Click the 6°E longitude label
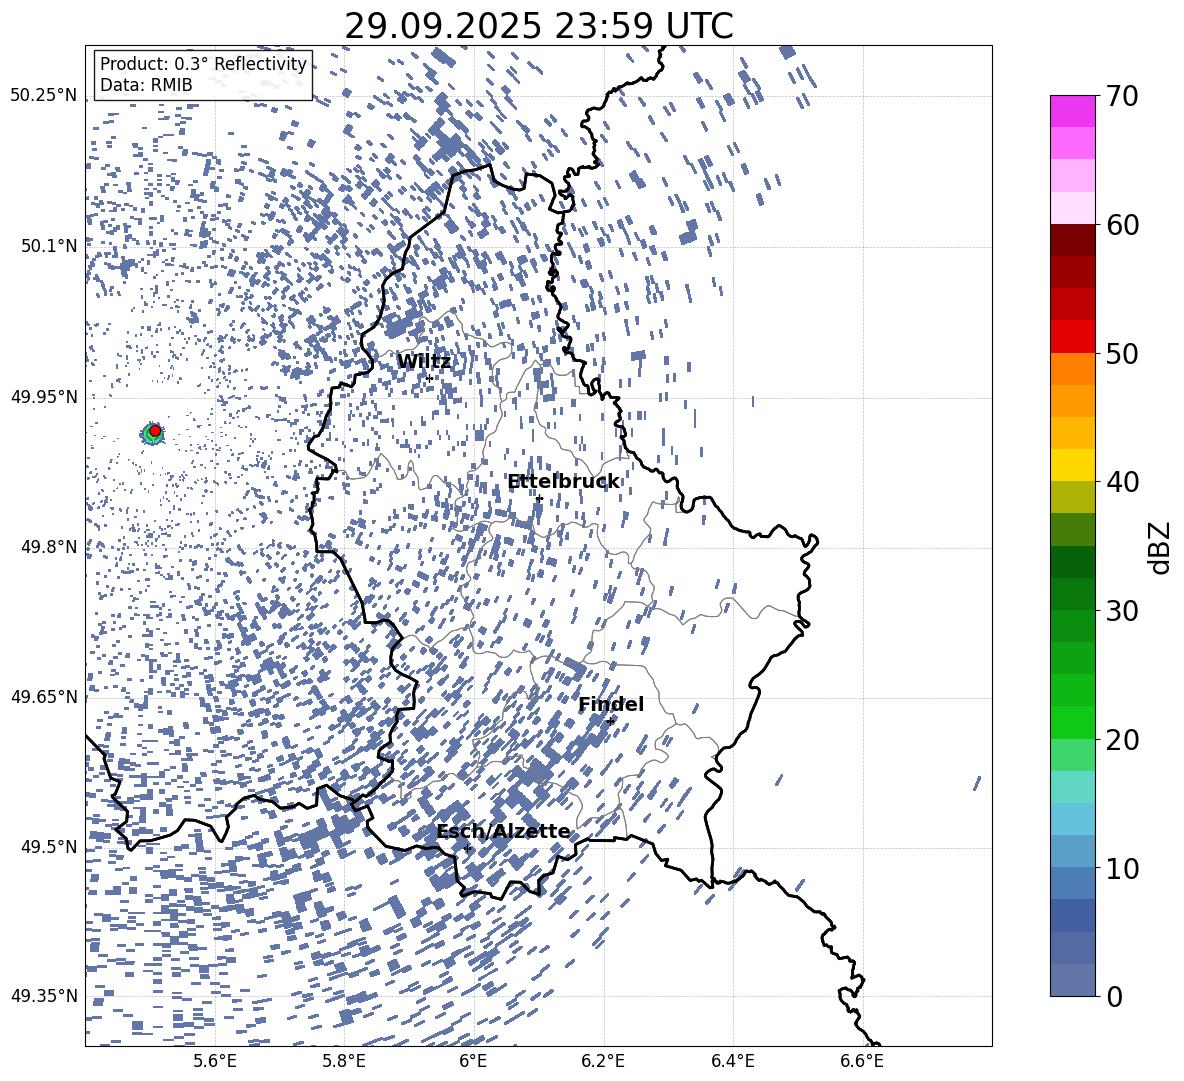Viewport: 1184px width, 1081px height. click(473, 1061)
